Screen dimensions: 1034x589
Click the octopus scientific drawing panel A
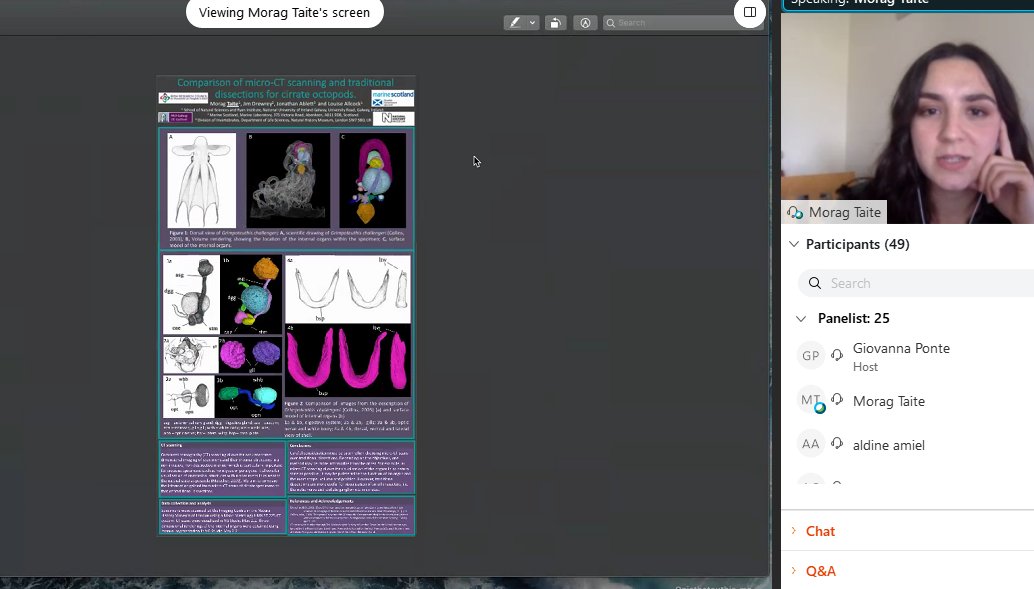tap(201, 180)
